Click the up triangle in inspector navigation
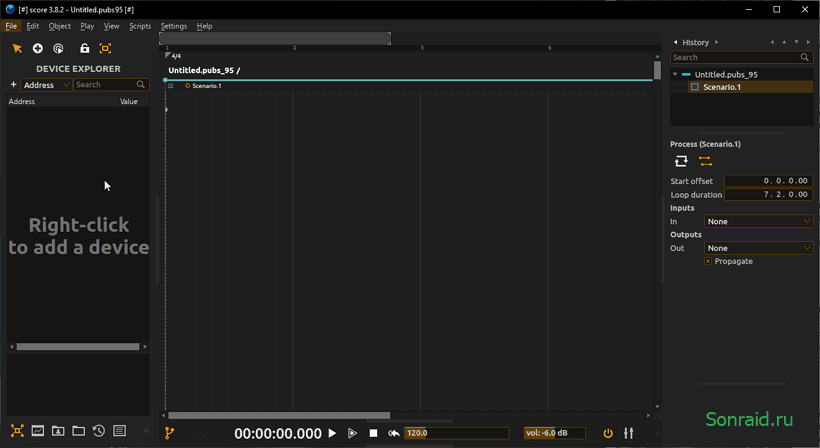Screen dimensions: 820x448 coord(784,42)
